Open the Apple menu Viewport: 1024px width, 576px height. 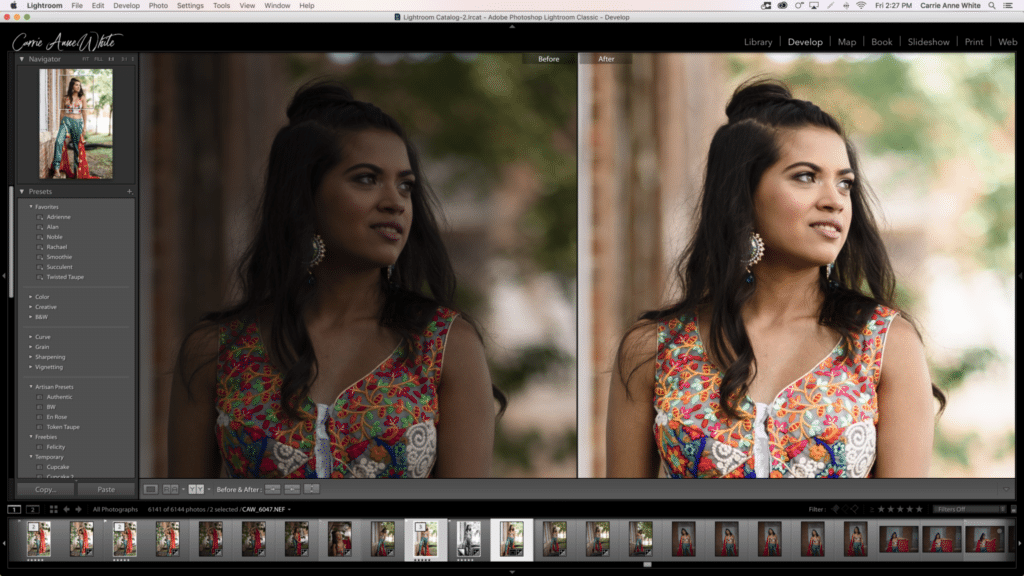(13, 5)
